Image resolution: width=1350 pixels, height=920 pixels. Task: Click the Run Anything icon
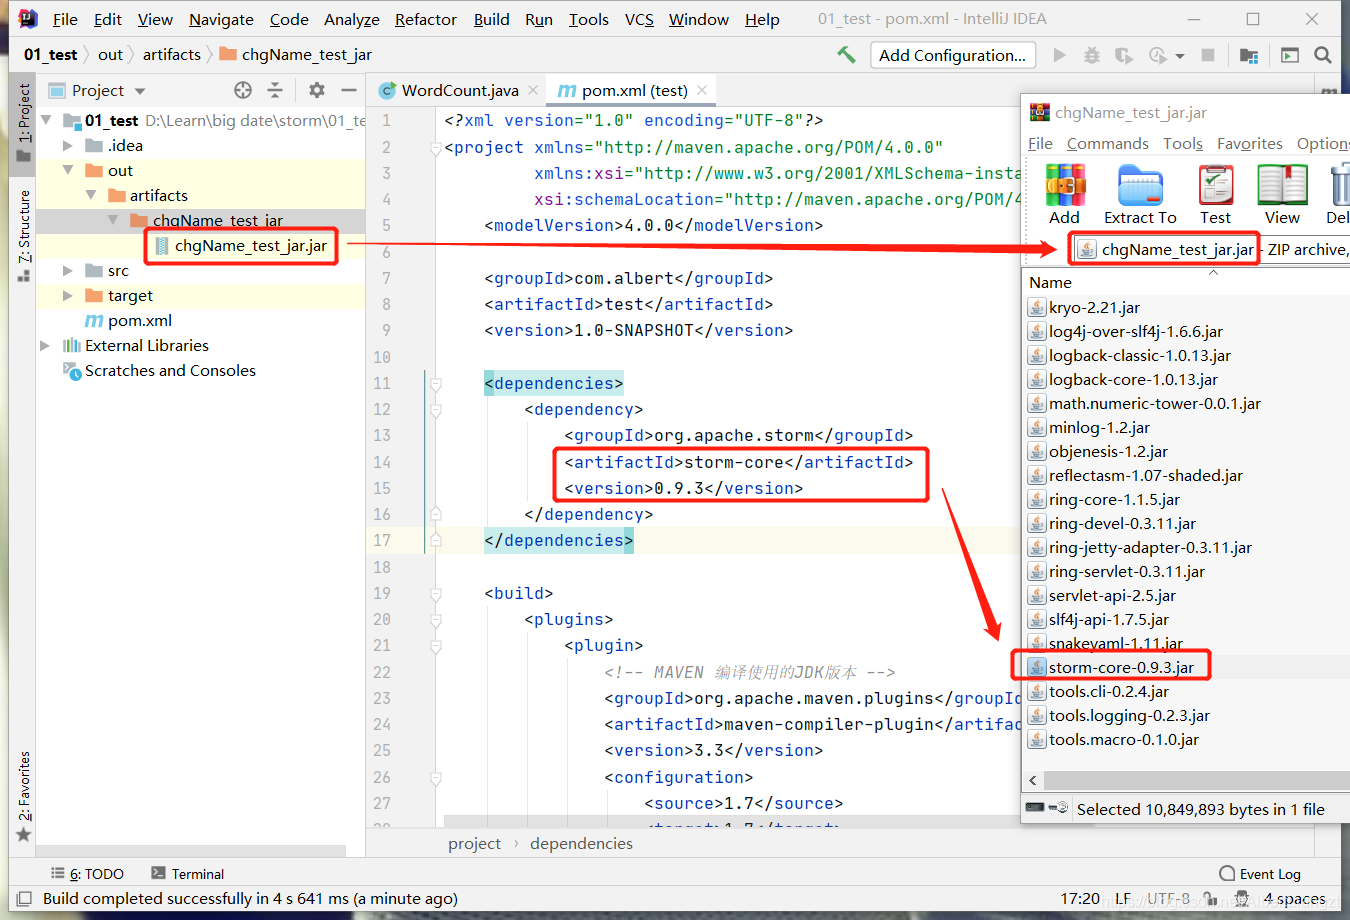[x=1290, y=55]
